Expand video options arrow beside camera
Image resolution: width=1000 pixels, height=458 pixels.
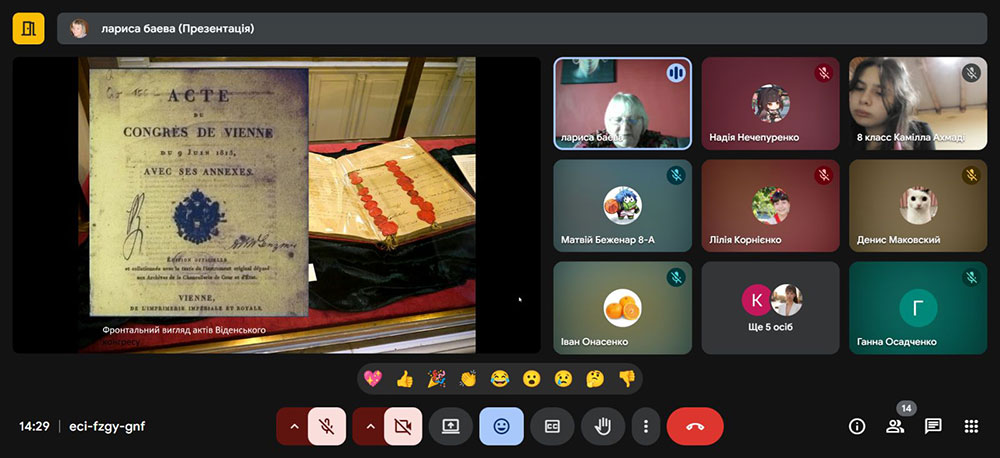370,426
